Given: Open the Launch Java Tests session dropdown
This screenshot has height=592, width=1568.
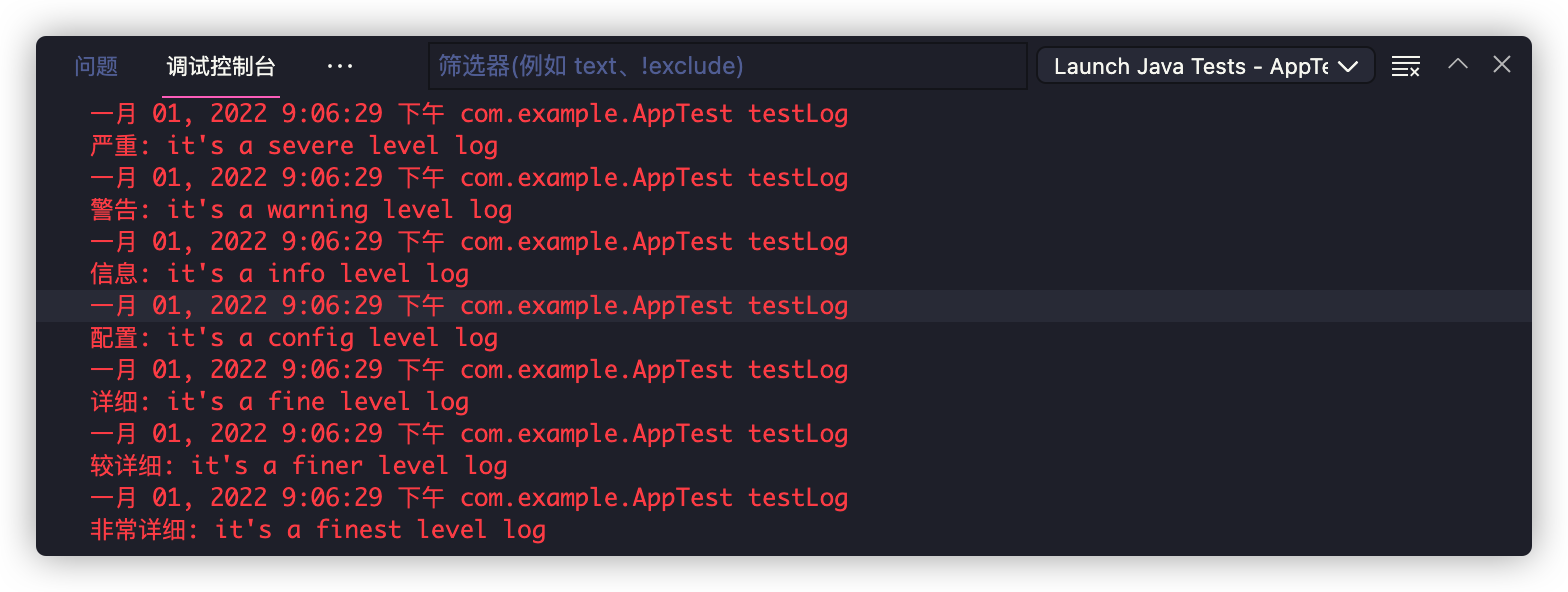Looking at the screenshot, I should tap(1190, 66).
